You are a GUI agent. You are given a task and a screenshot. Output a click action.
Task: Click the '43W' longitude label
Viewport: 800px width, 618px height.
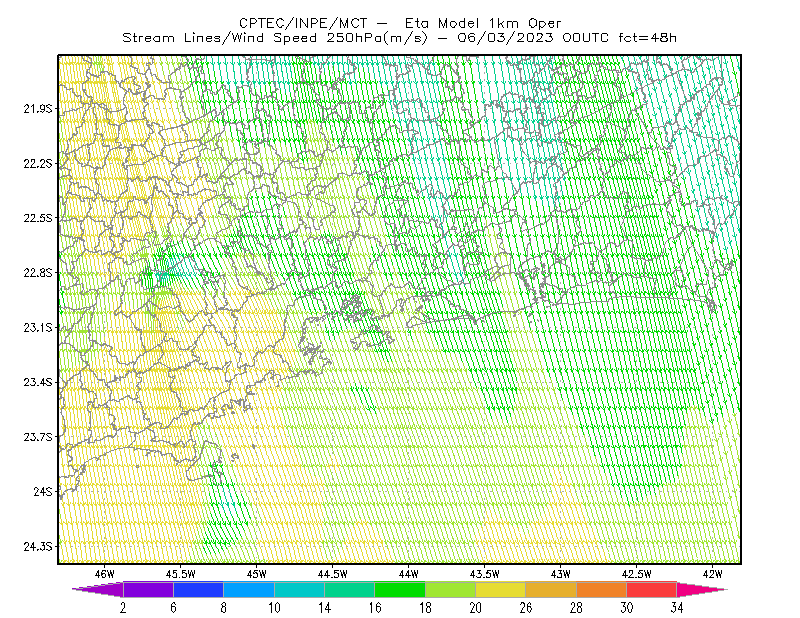[561, 574]
